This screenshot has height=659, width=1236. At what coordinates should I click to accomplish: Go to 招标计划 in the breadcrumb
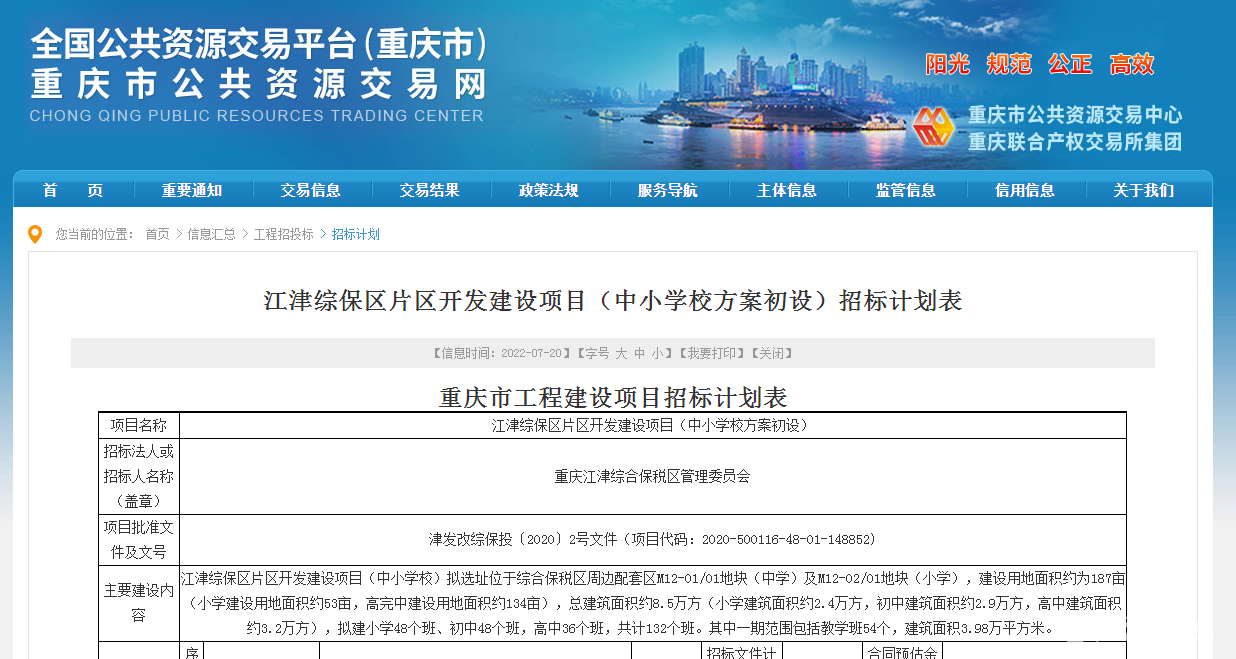(356, 234)
